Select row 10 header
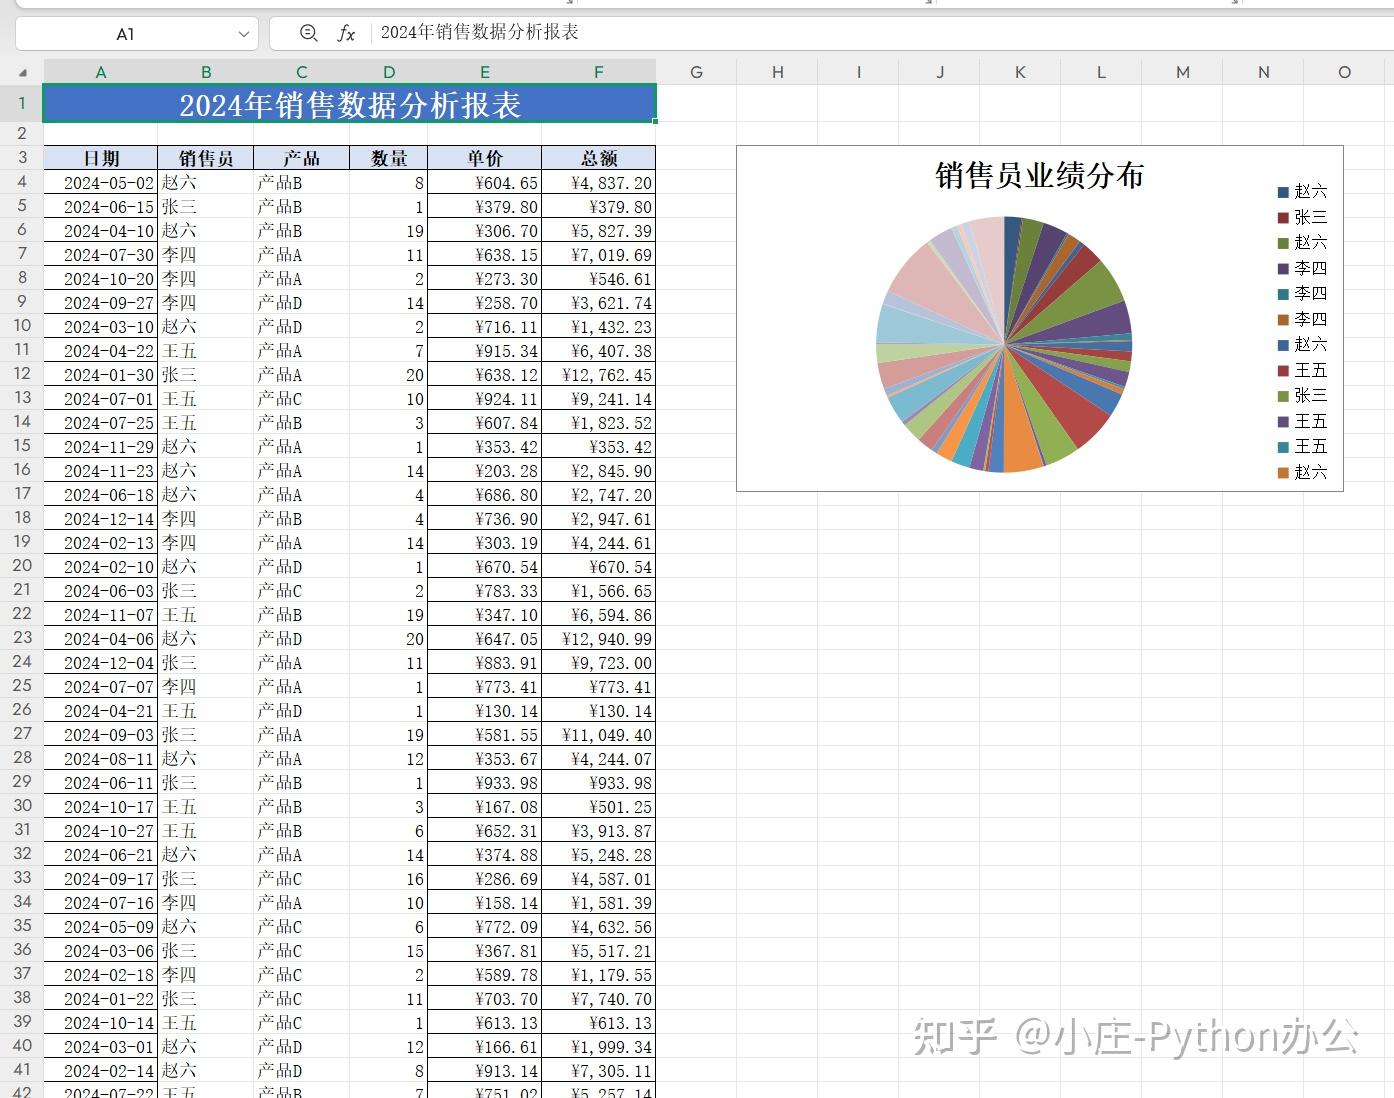Screen dimensions: 1394x1098 tap(21, 326)
